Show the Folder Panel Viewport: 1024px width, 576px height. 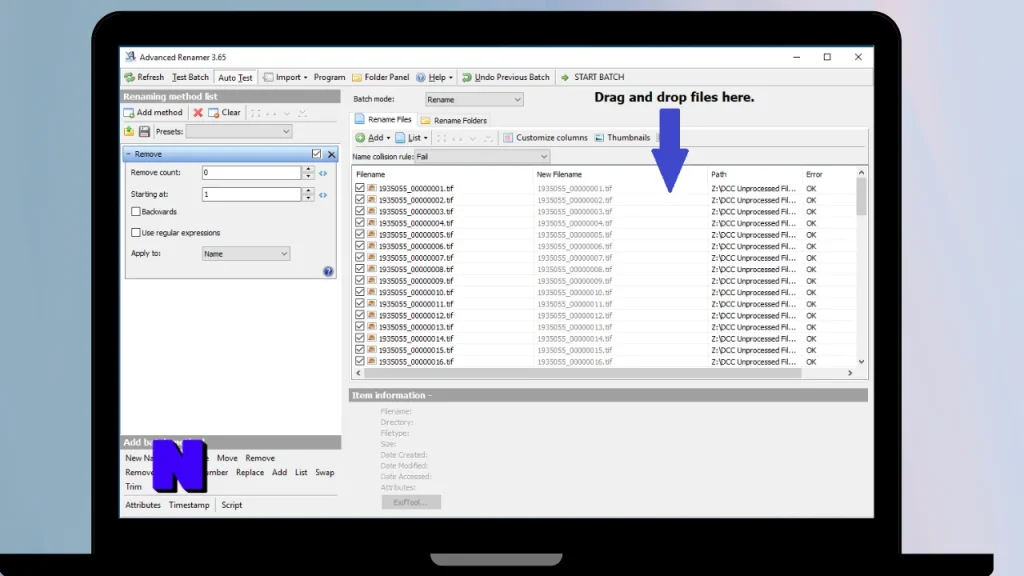tap(381, 77)
